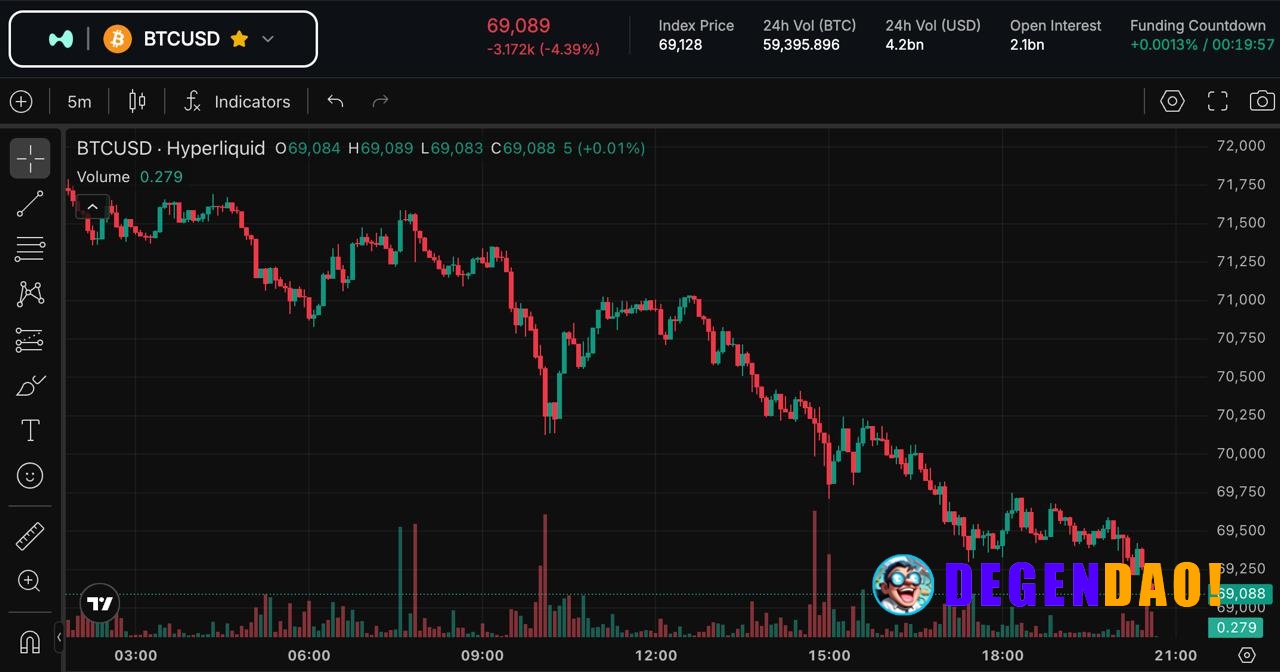The height and width of the screenshot is (672, 1280).
Task: Select the crosshair cursor tool
Action: click(x=30, y=158)
